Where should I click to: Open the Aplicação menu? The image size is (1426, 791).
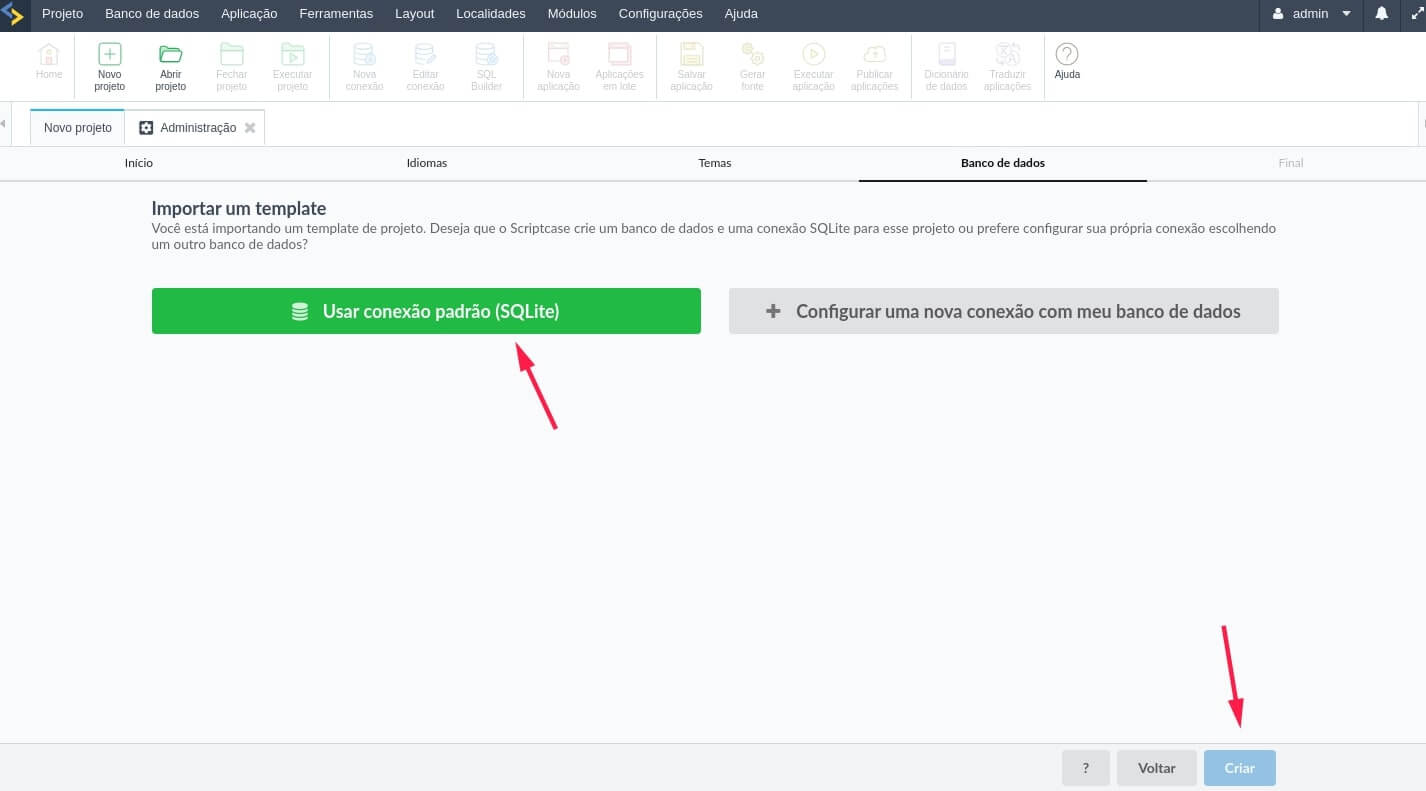[x=249, y=14]
